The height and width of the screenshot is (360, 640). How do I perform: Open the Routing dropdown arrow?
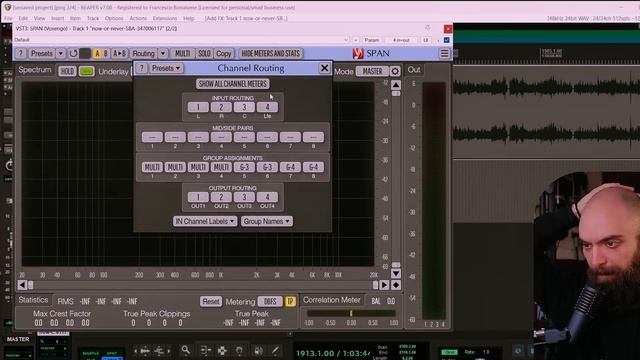[162, 53]
